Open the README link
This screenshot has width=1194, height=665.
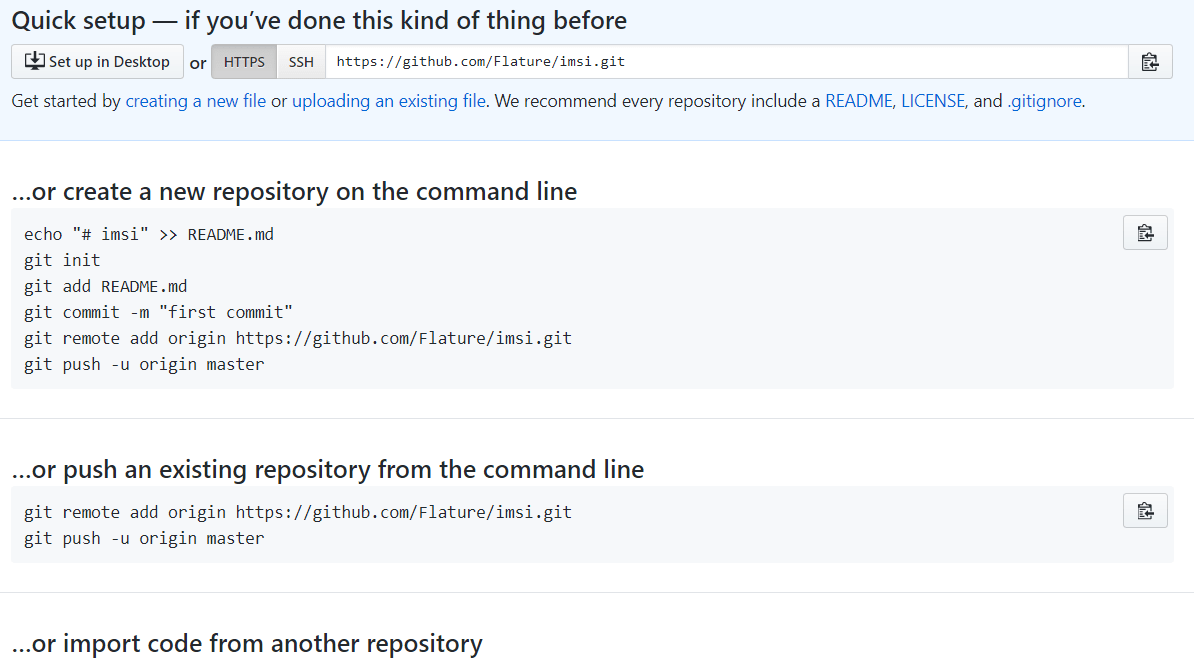(x=859, y=100)
